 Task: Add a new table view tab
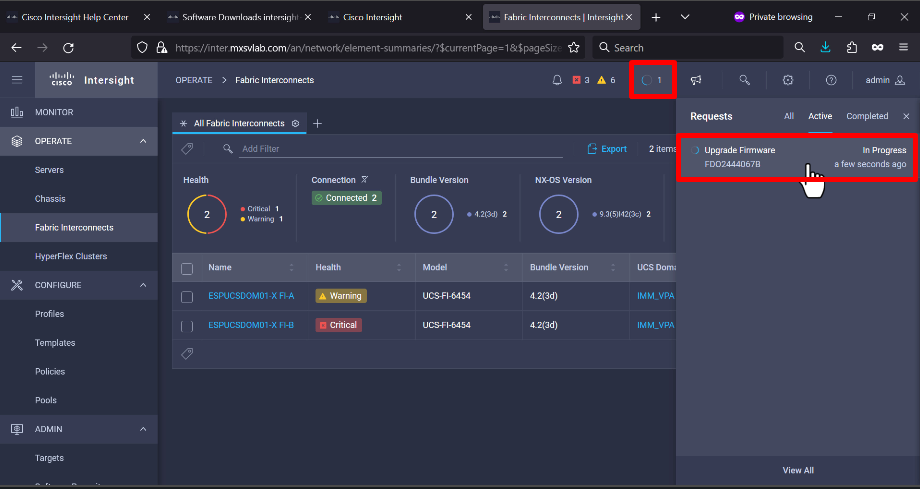[x=317, y=123]
